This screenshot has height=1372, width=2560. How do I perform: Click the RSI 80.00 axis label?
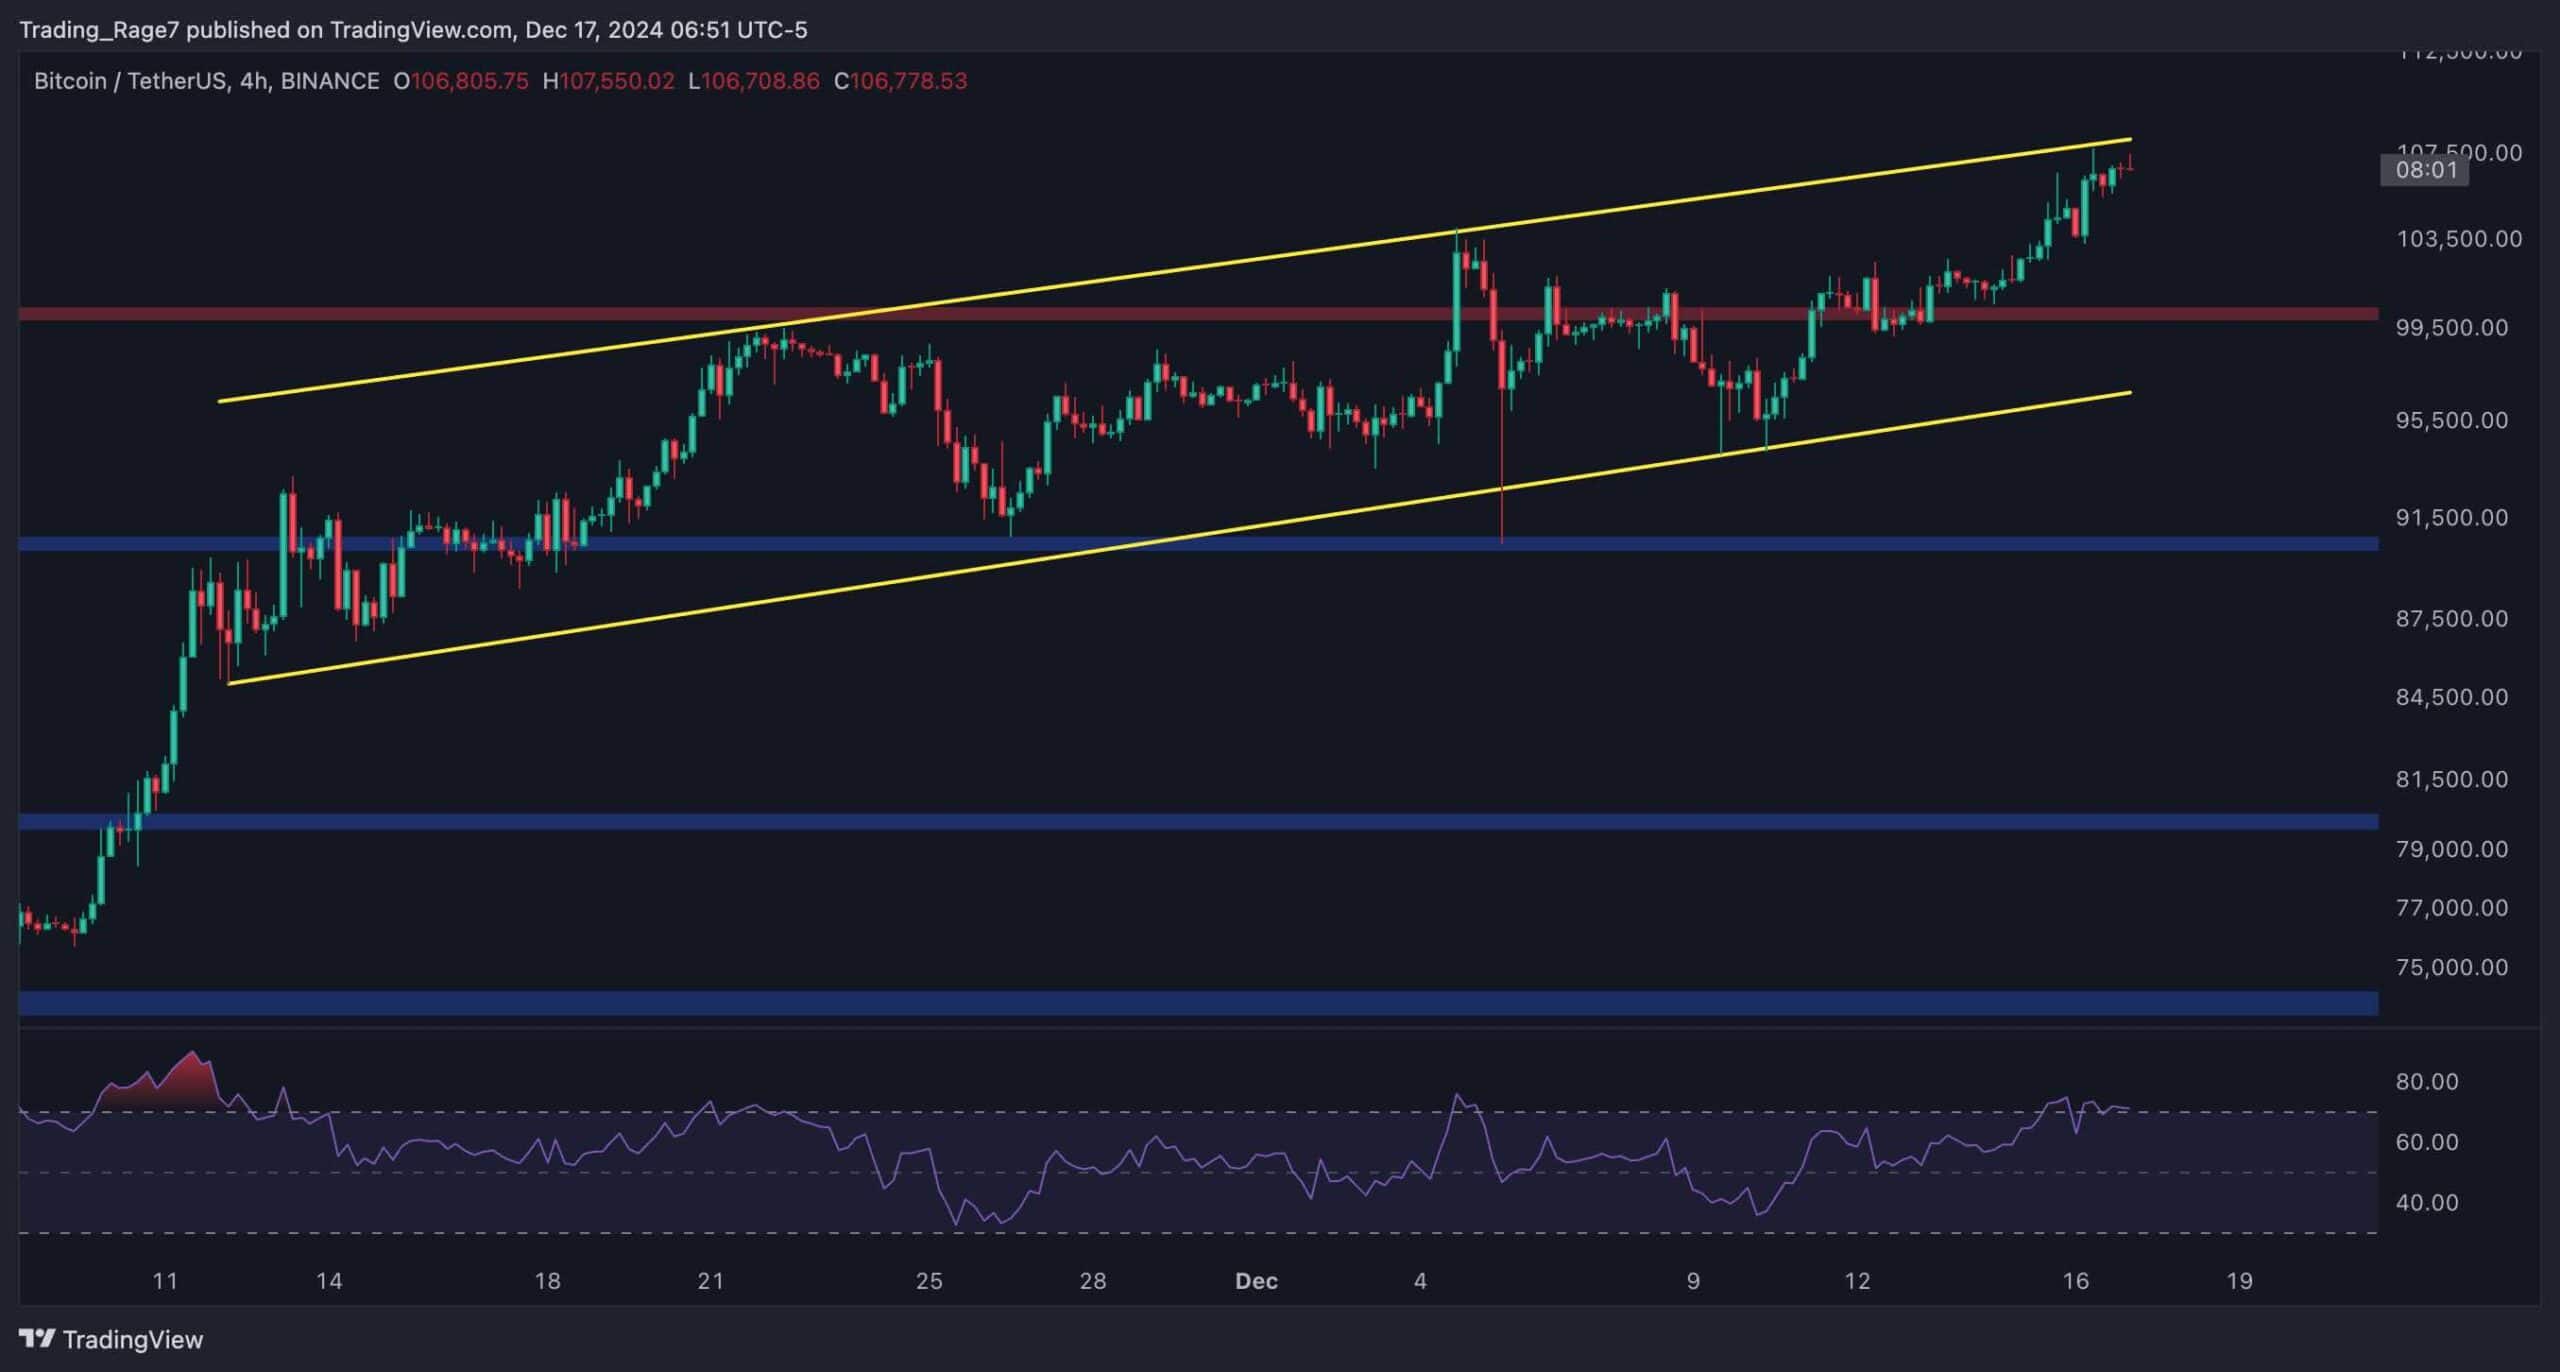[2427, 1081]
